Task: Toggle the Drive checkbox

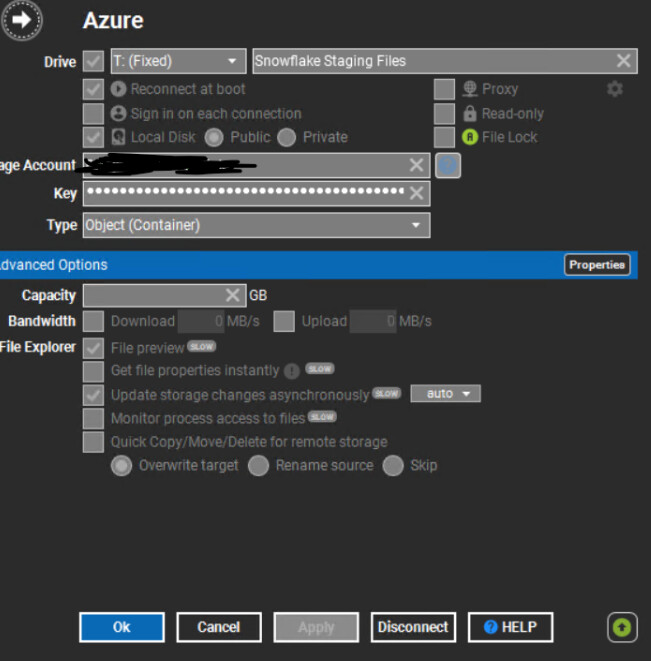Action: point(93,62)
